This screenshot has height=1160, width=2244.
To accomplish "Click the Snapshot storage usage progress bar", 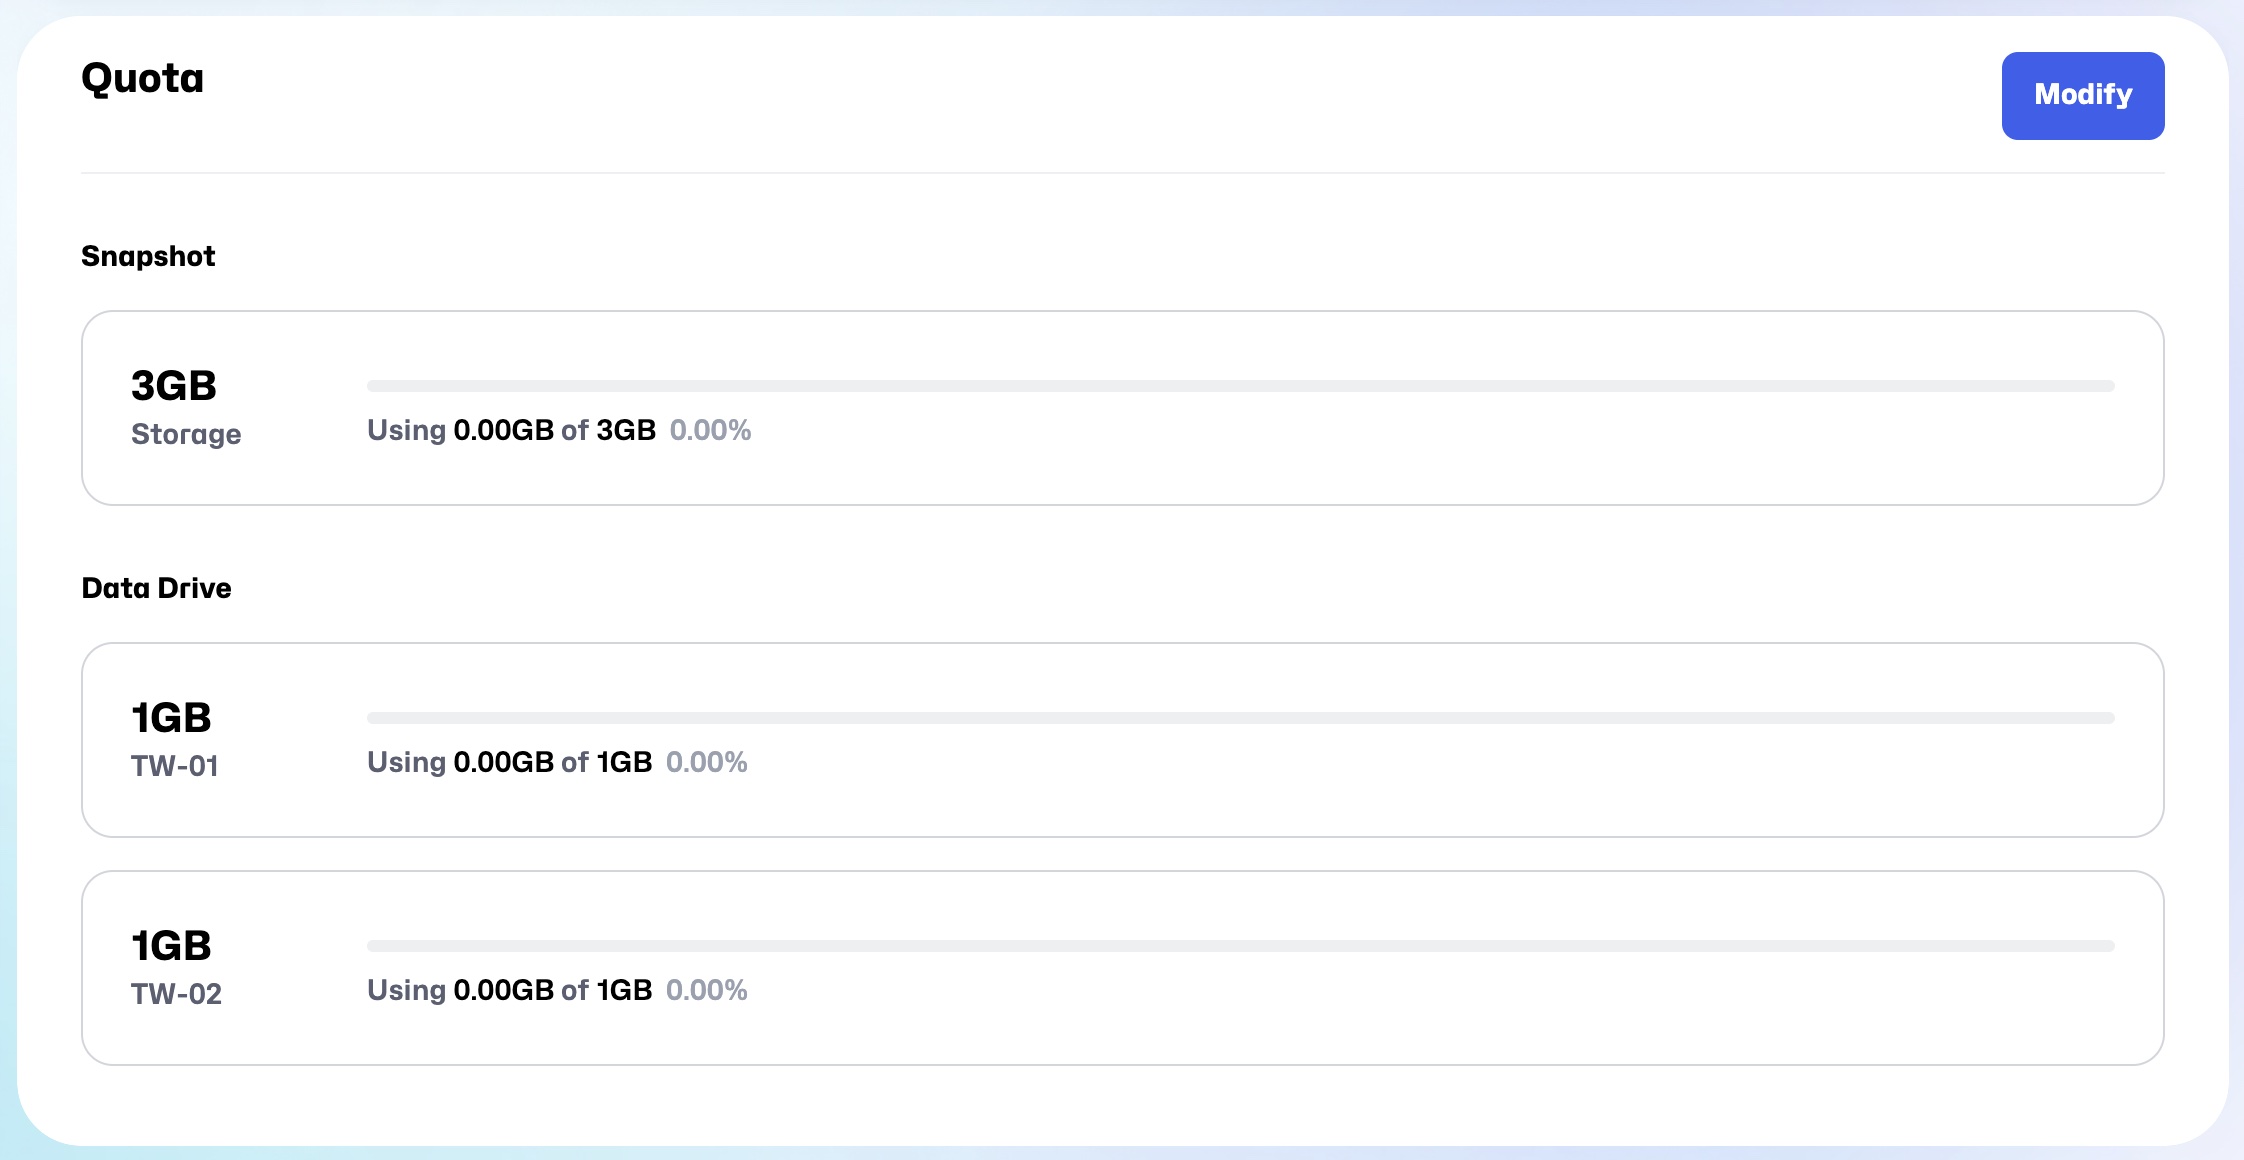I will click(1240, 386).
